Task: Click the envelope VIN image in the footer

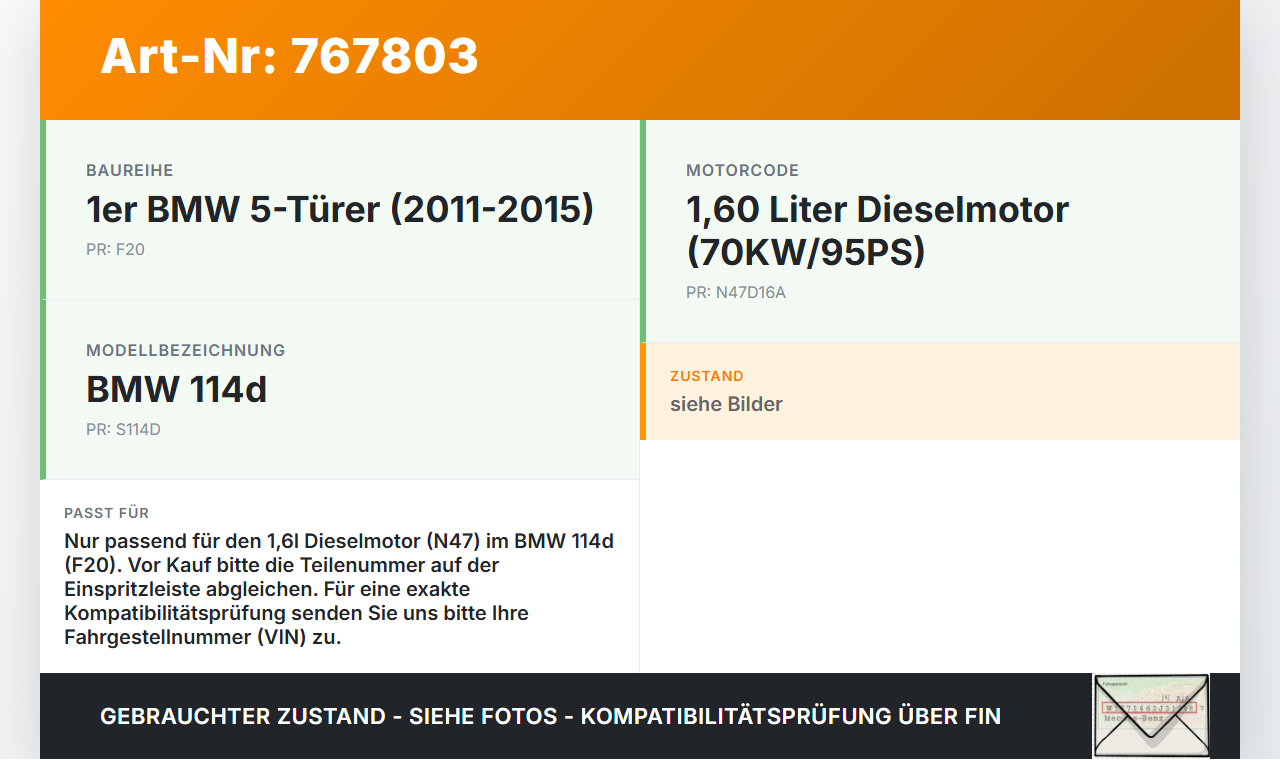Action: 1151,716
